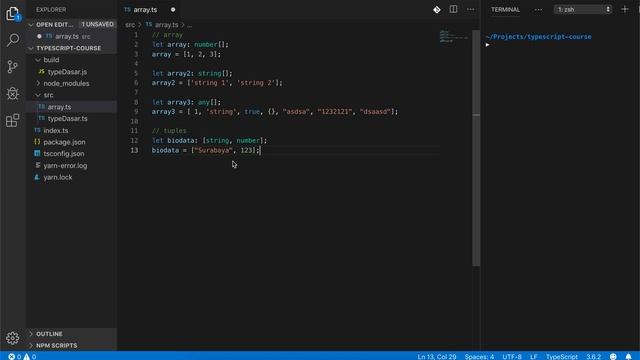The width and height of the screenshot is (640, 360).
Task: Expand the NPM Scripts section
Action: coord(71,345)
